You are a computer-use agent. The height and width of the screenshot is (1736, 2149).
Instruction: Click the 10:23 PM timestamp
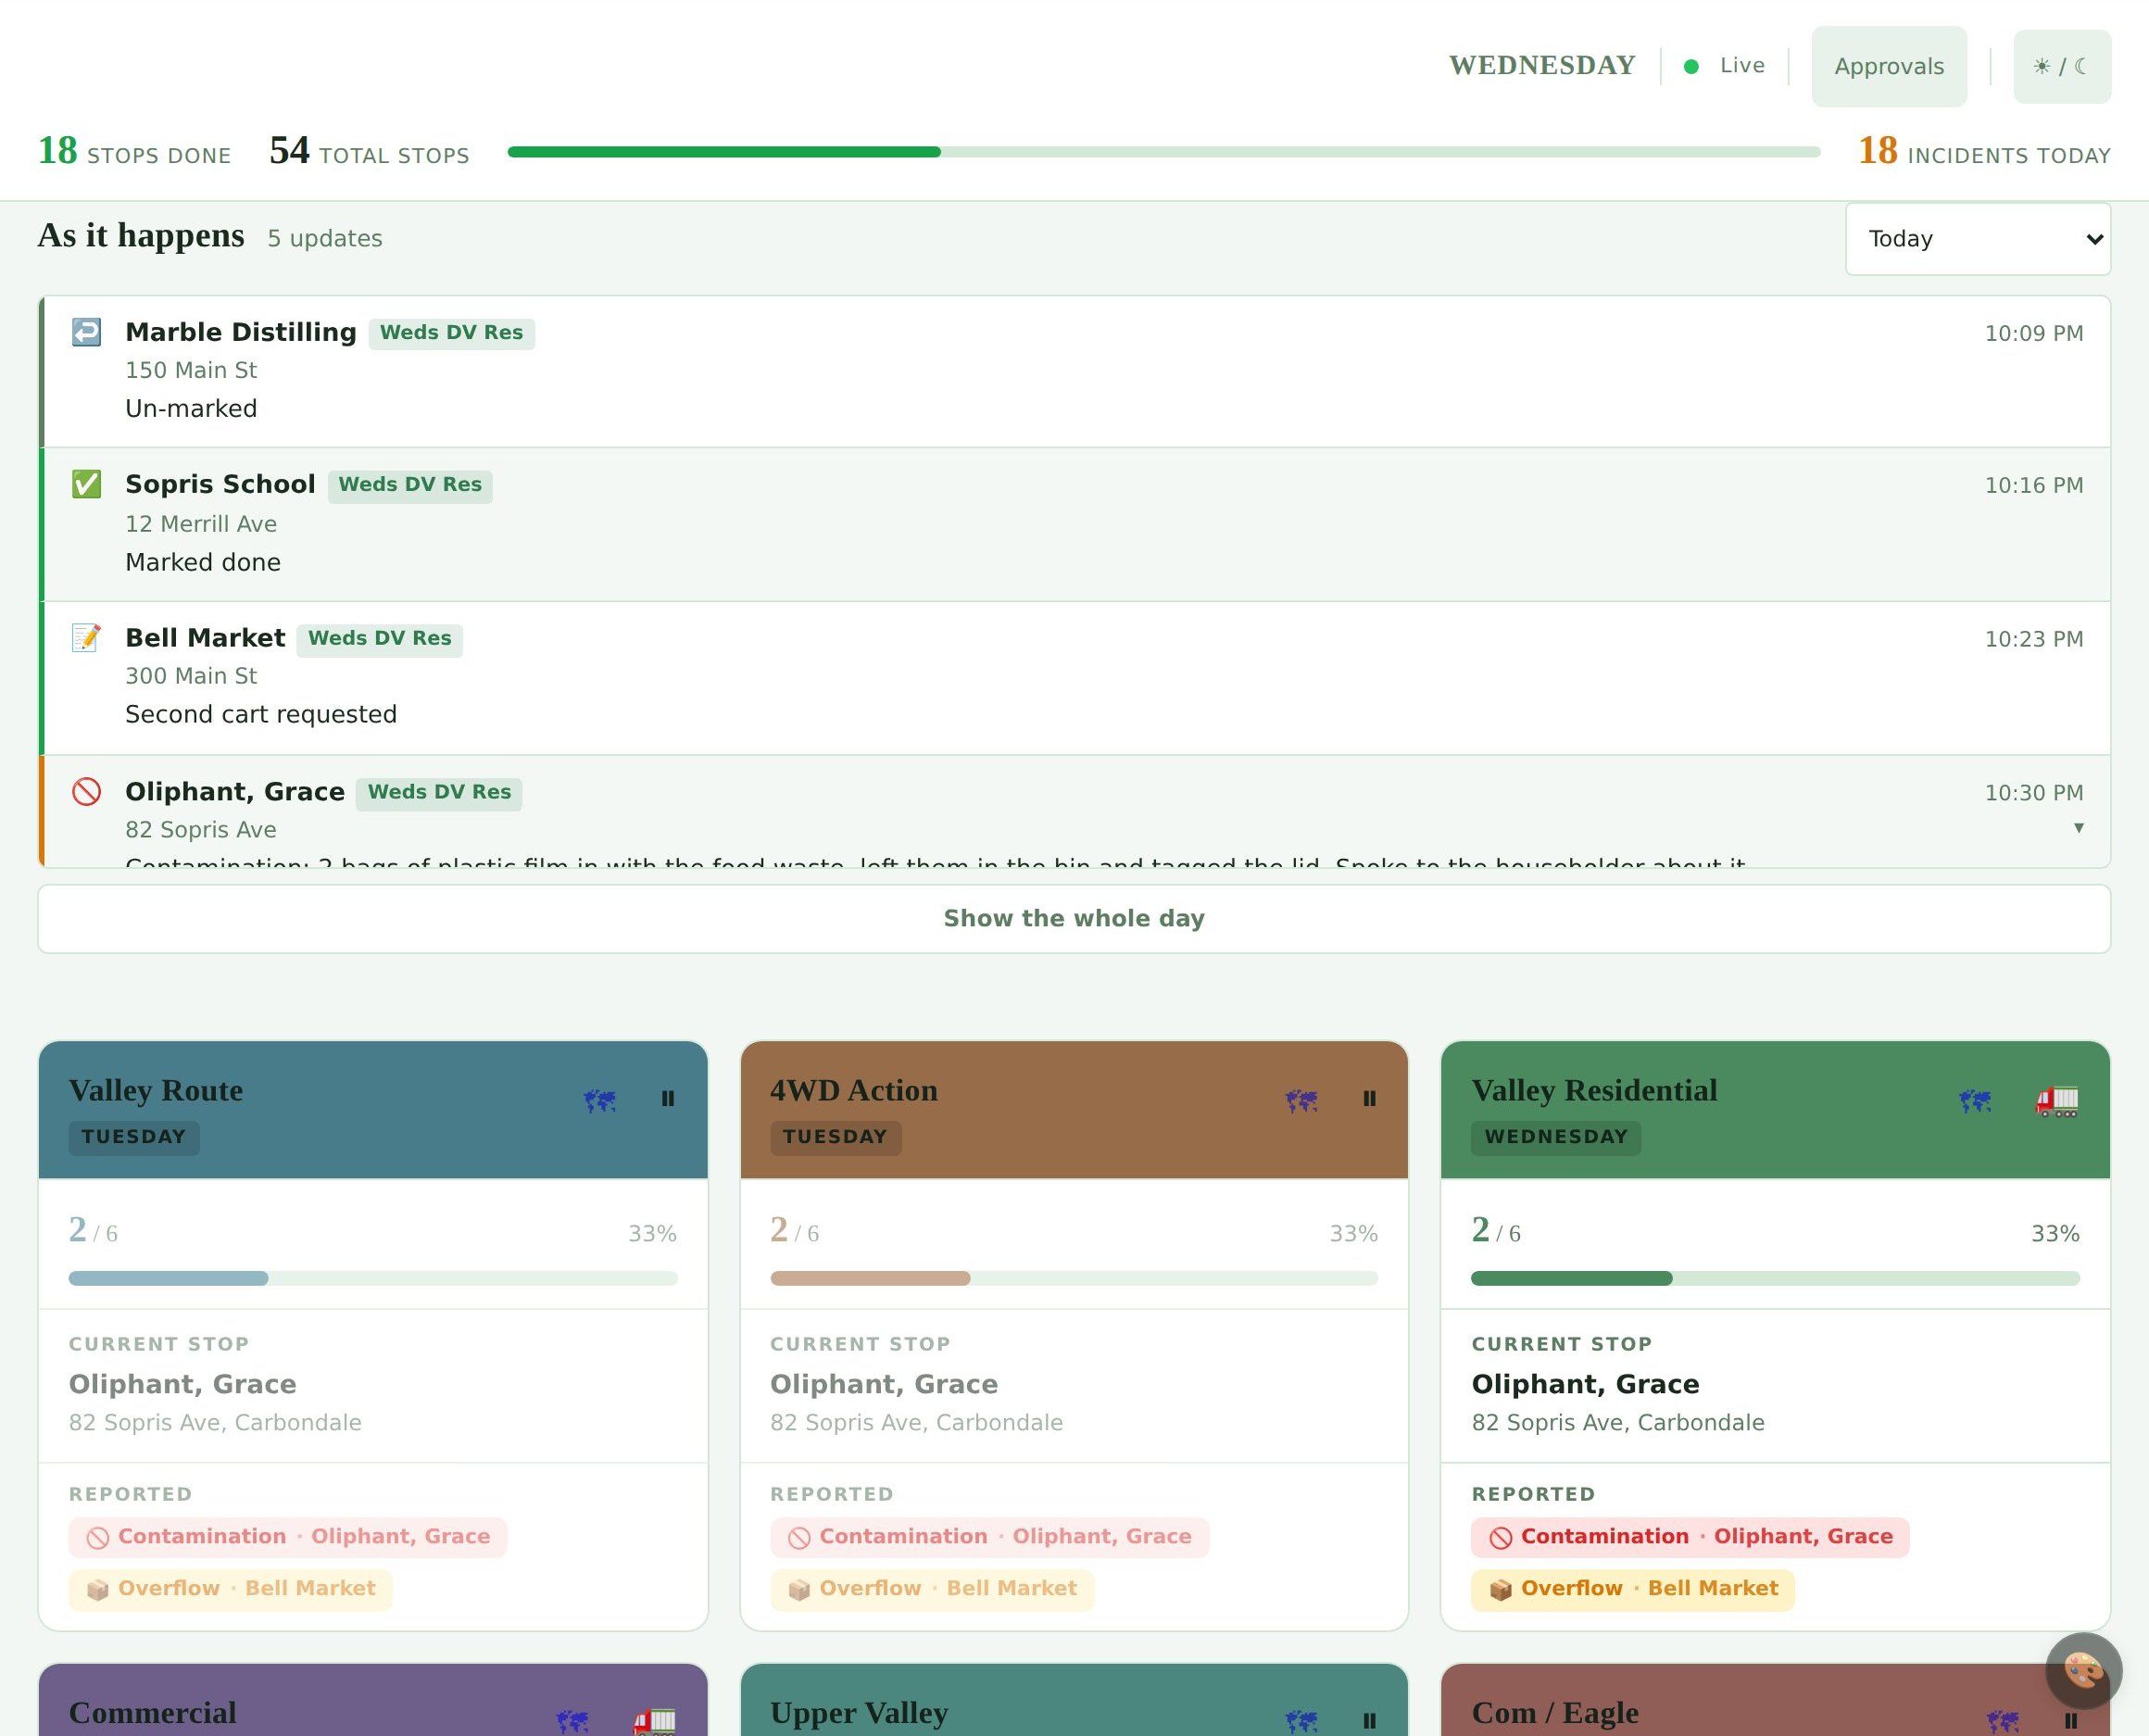(x=2034, y=639)
